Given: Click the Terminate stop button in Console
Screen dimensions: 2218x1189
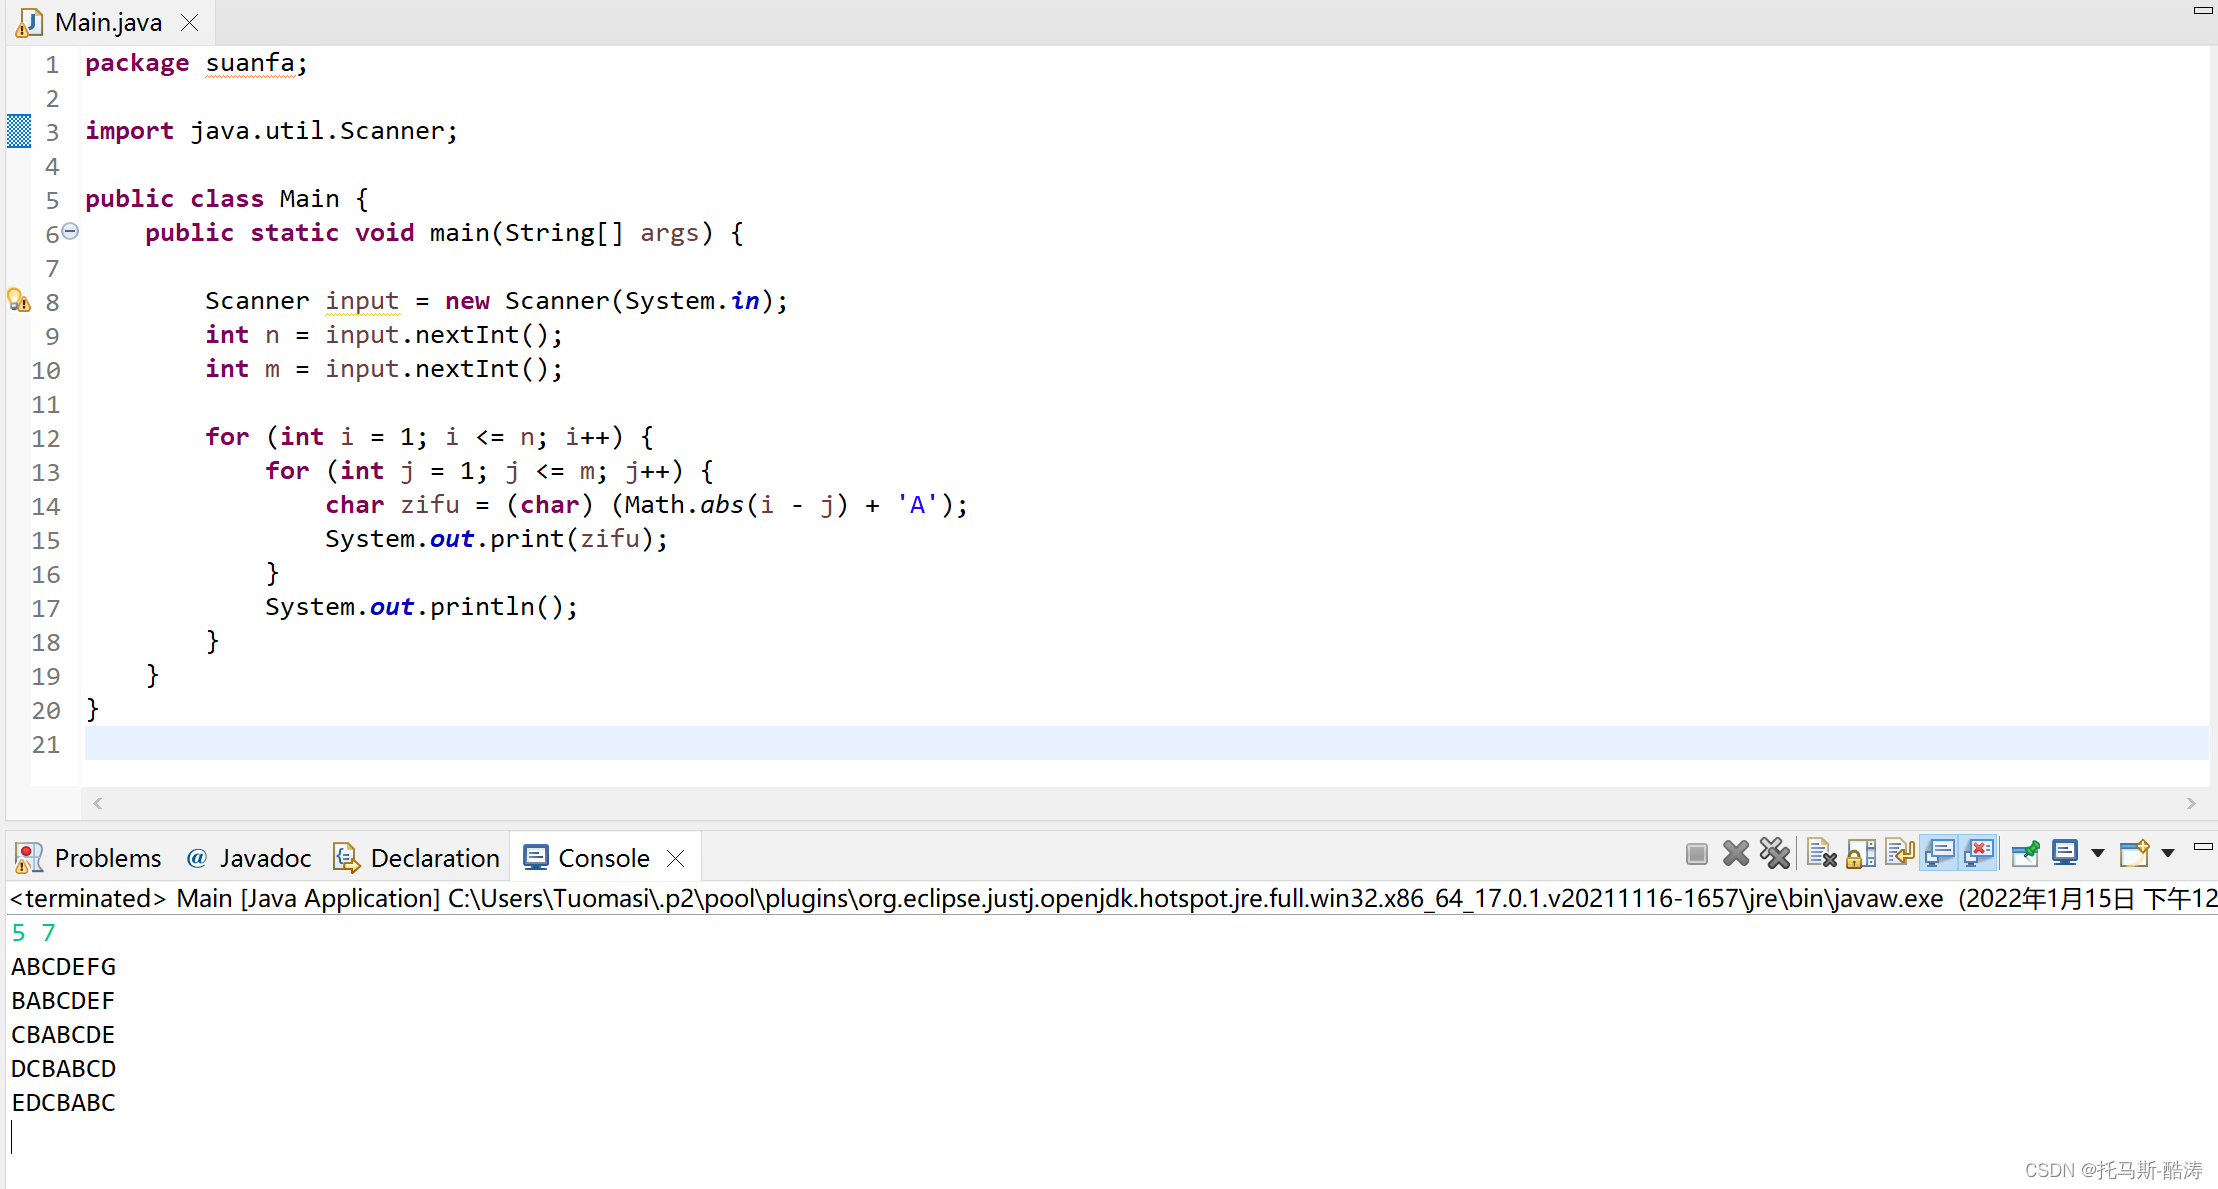Looking at the screenshot, I should click(1696, 854).
